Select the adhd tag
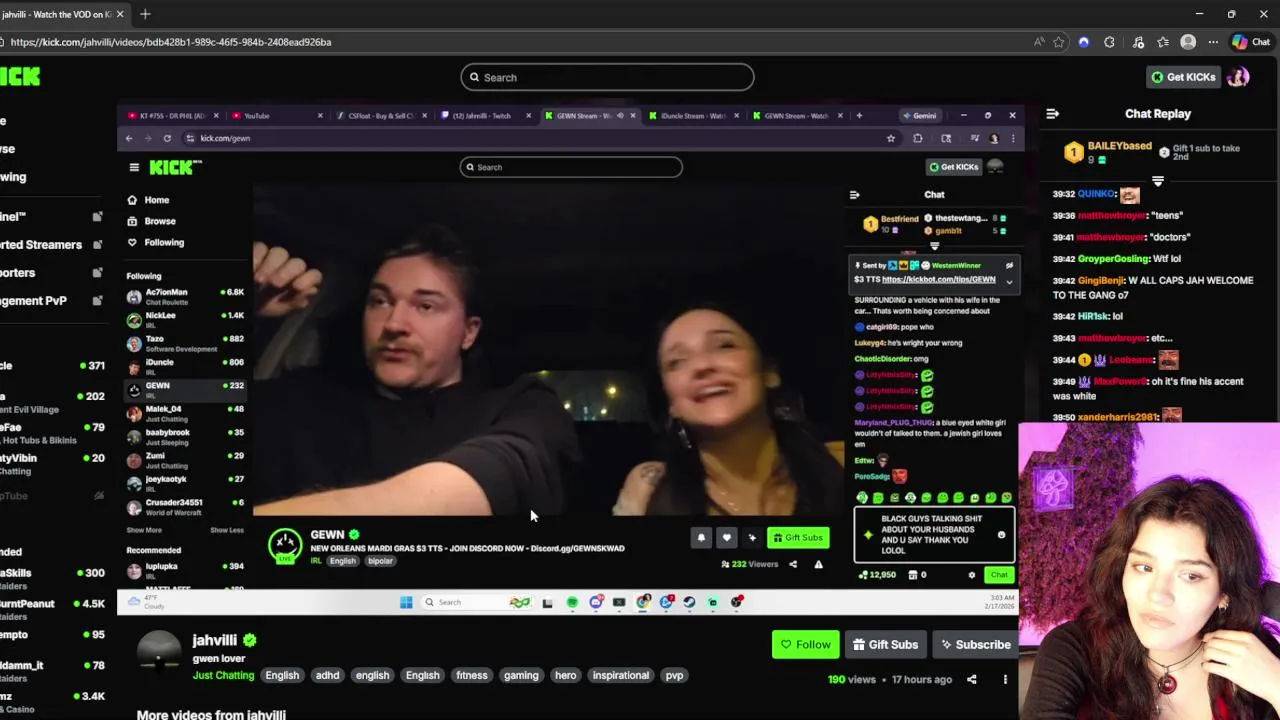The width and height of the screenshot is (1280, 720). click(328, 675)
